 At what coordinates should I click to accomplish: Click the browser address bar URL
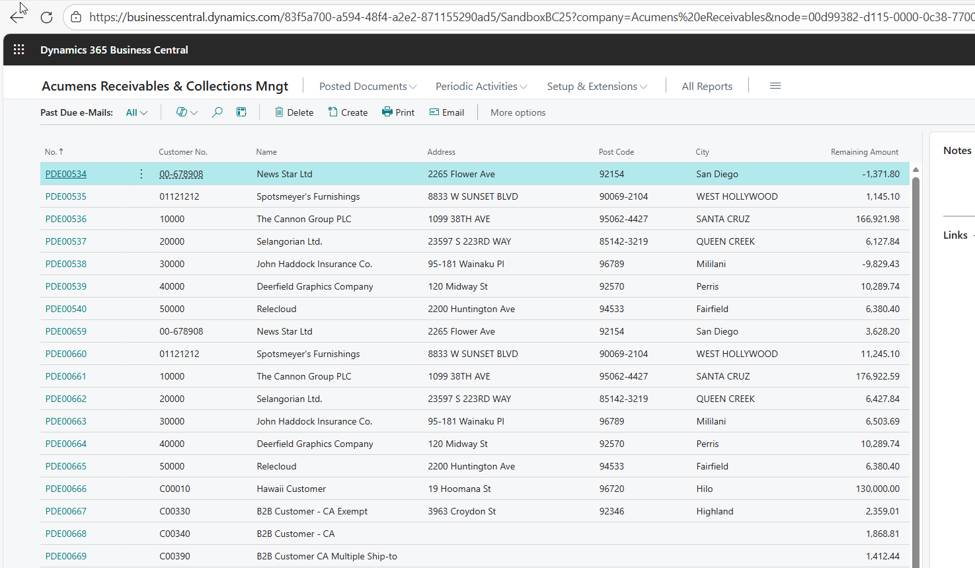[532, 17]
